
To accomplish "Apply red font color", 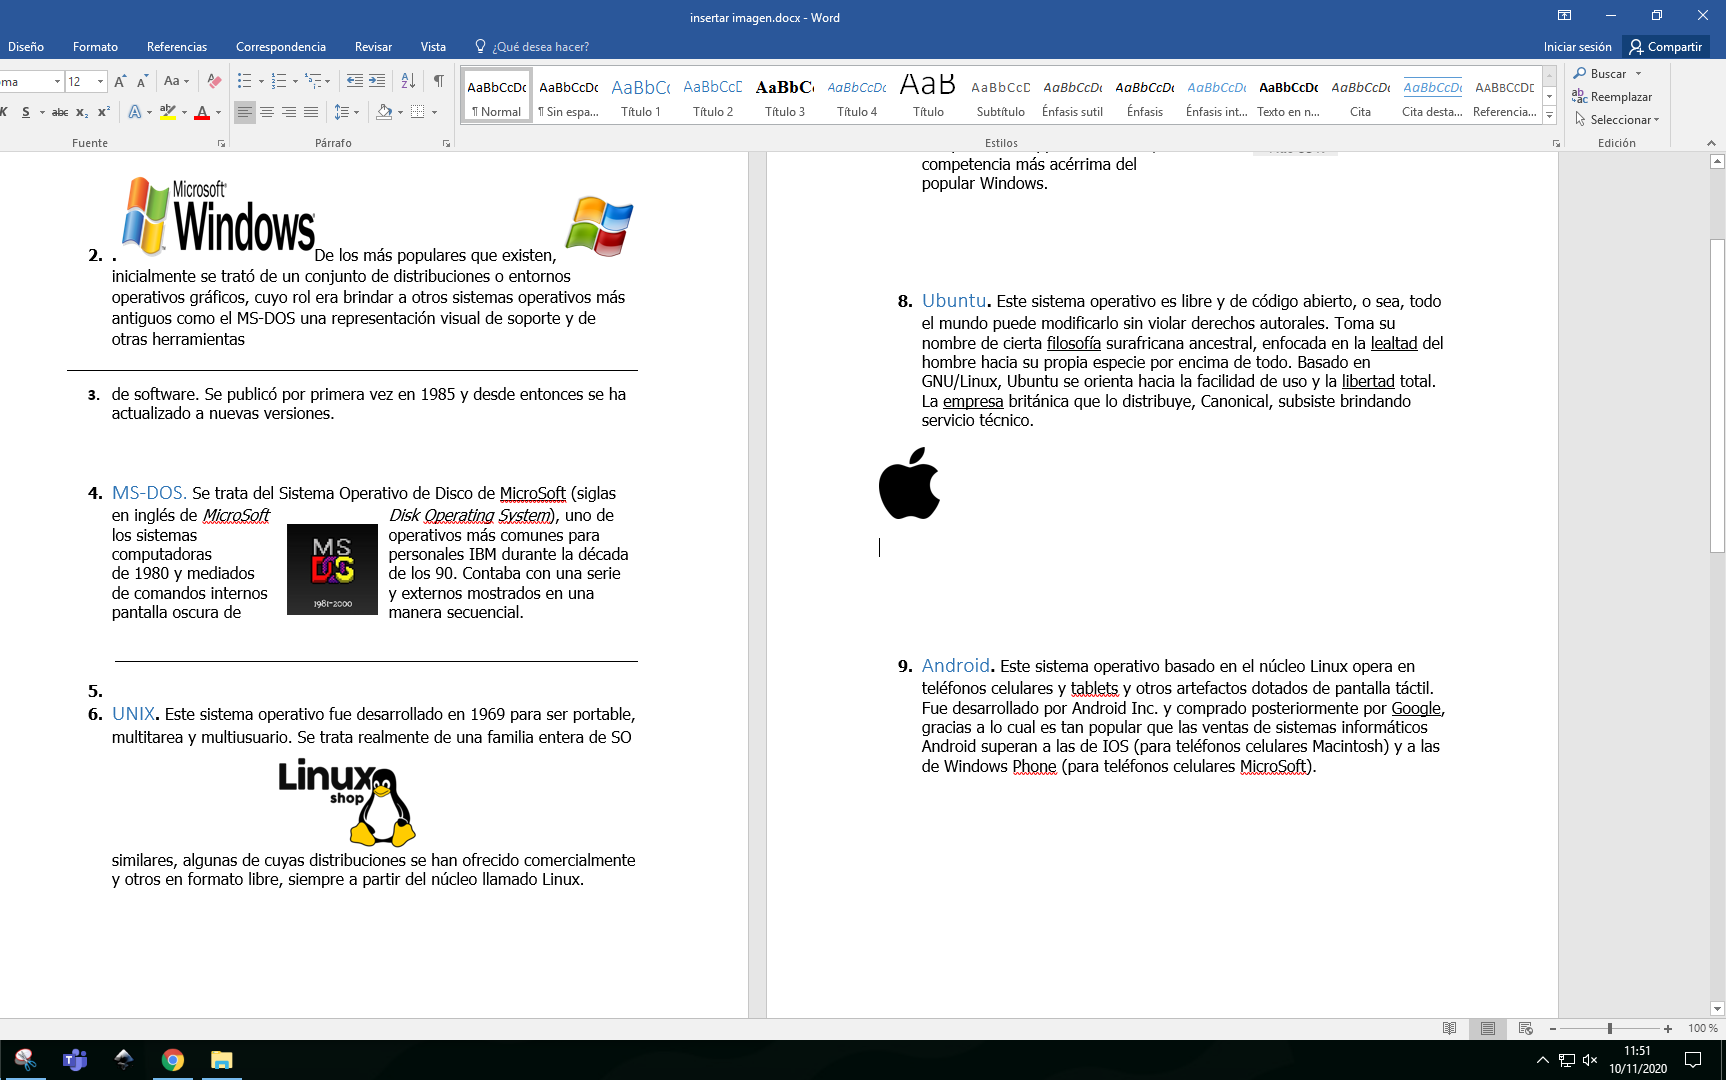I will coord(202,112).
